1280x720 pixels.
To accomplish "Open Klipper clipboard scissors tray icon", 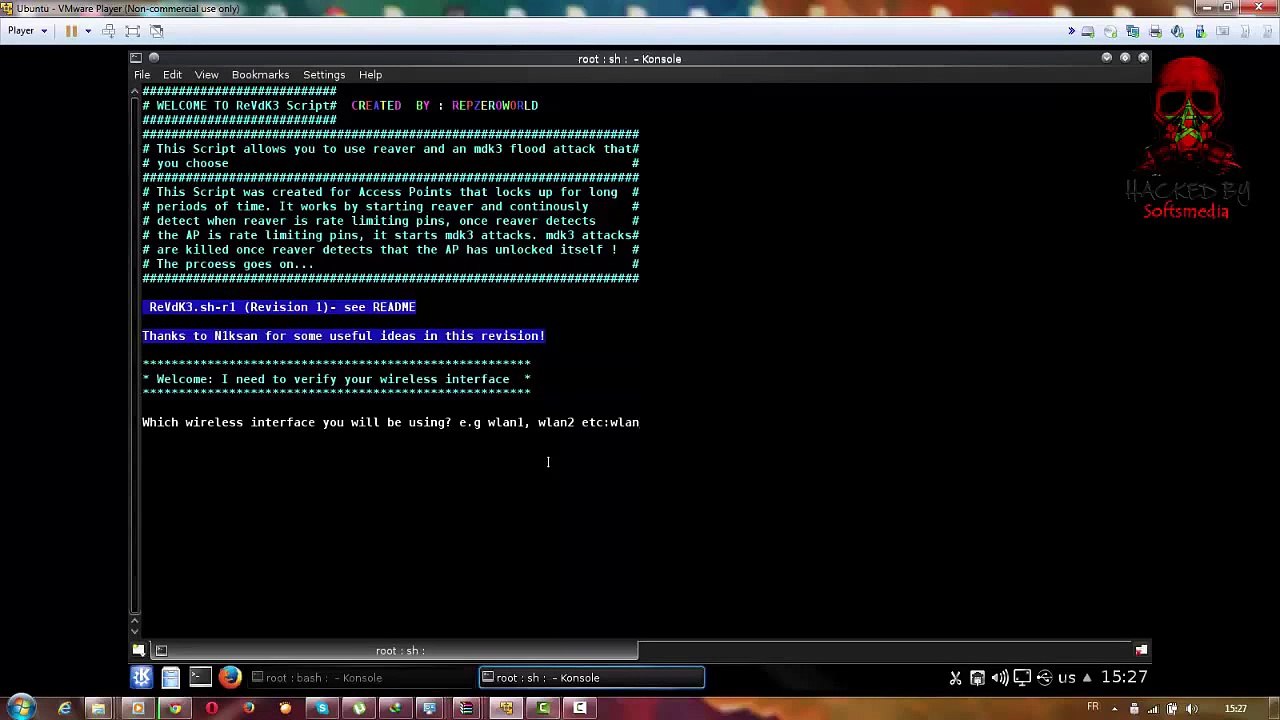I will coord(955,678).
